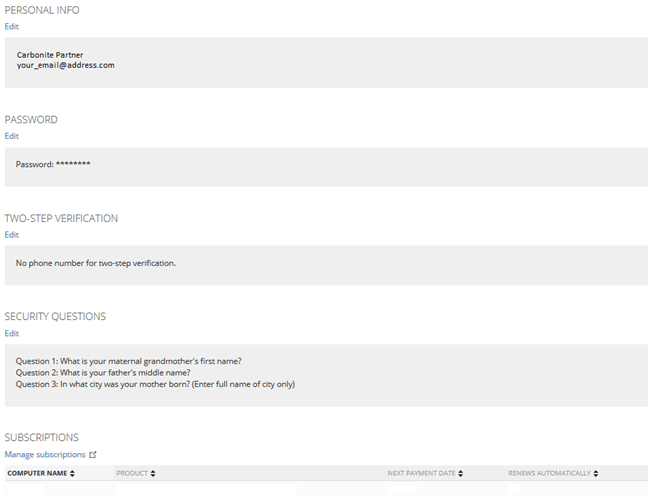This screenshot has height=497, width=650.
Task: Click Question 1 about maternal grandmother's name
Action: pyautogui.click(x=129, y=361)
